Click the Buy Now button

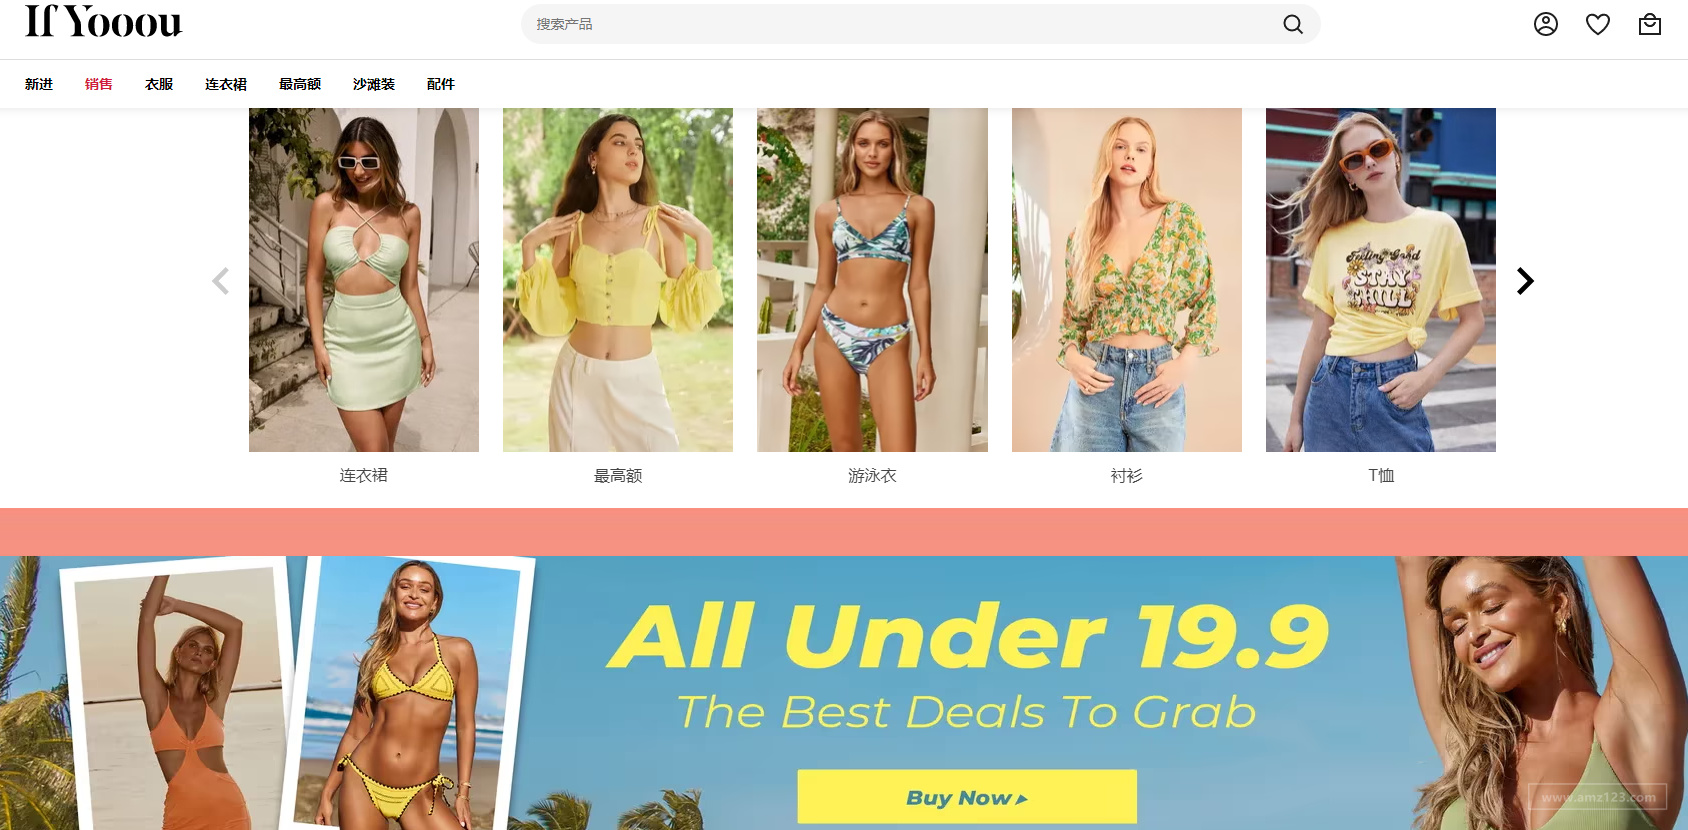(x=967, y=797)
